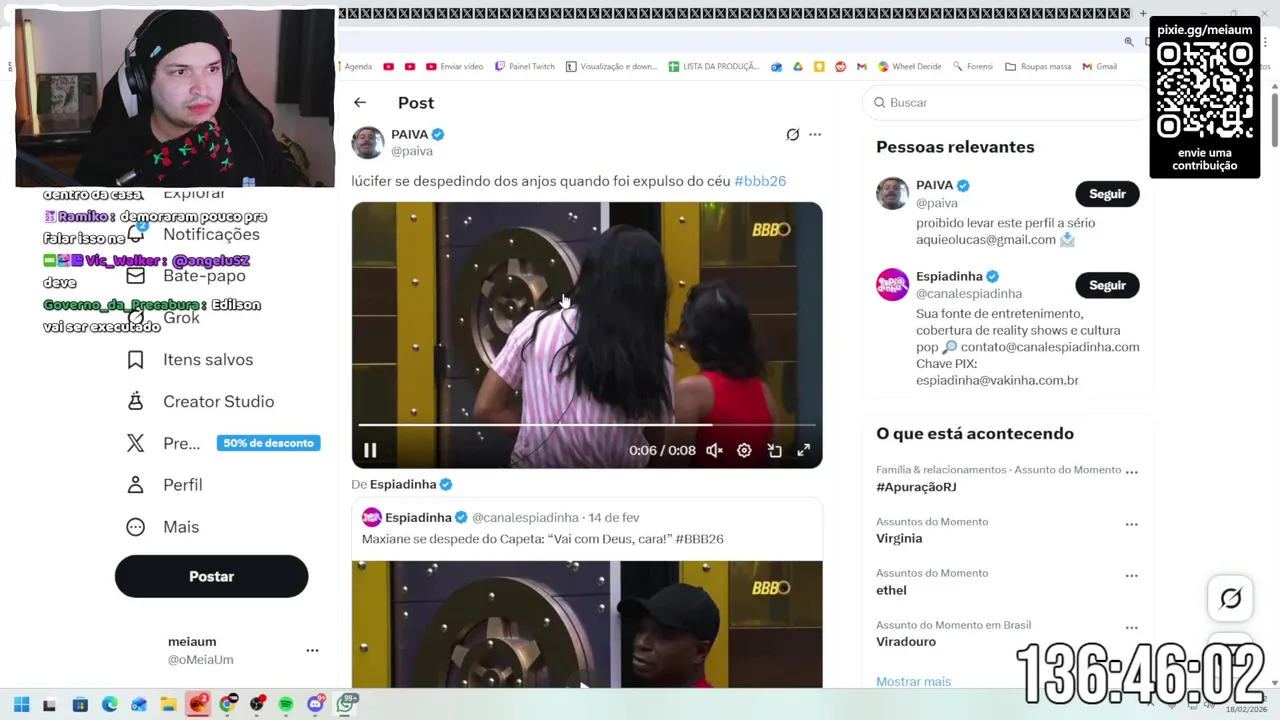The image size is (1280, 720).
Task: Open the Wheel Decide bookmark
Action: (x=910, y=67)
